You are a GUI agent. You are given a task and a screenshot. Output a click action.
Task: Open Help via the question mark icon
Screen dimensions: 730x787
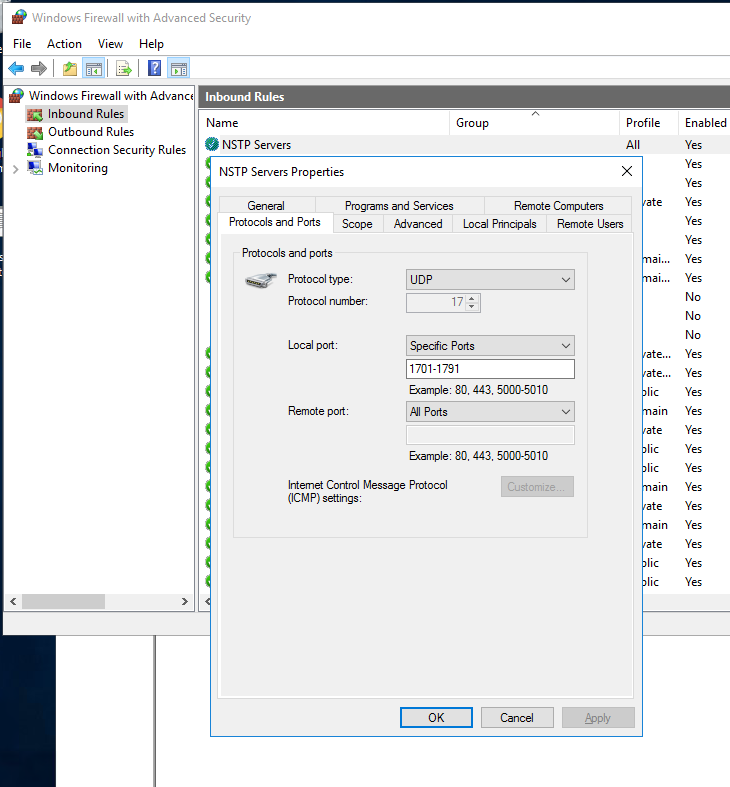155,69
